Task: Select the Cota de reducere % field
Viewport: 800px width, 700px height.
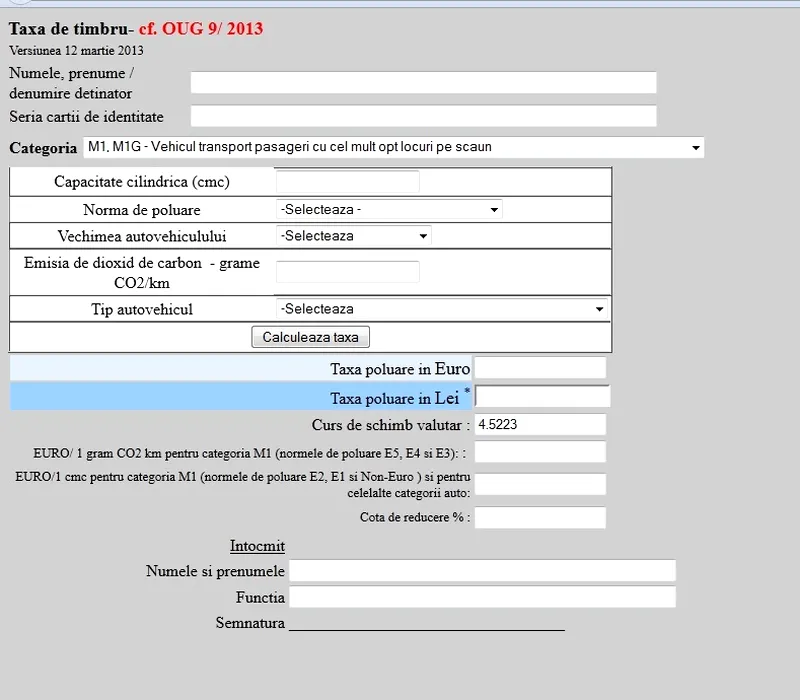Action: tap(540, 517)
